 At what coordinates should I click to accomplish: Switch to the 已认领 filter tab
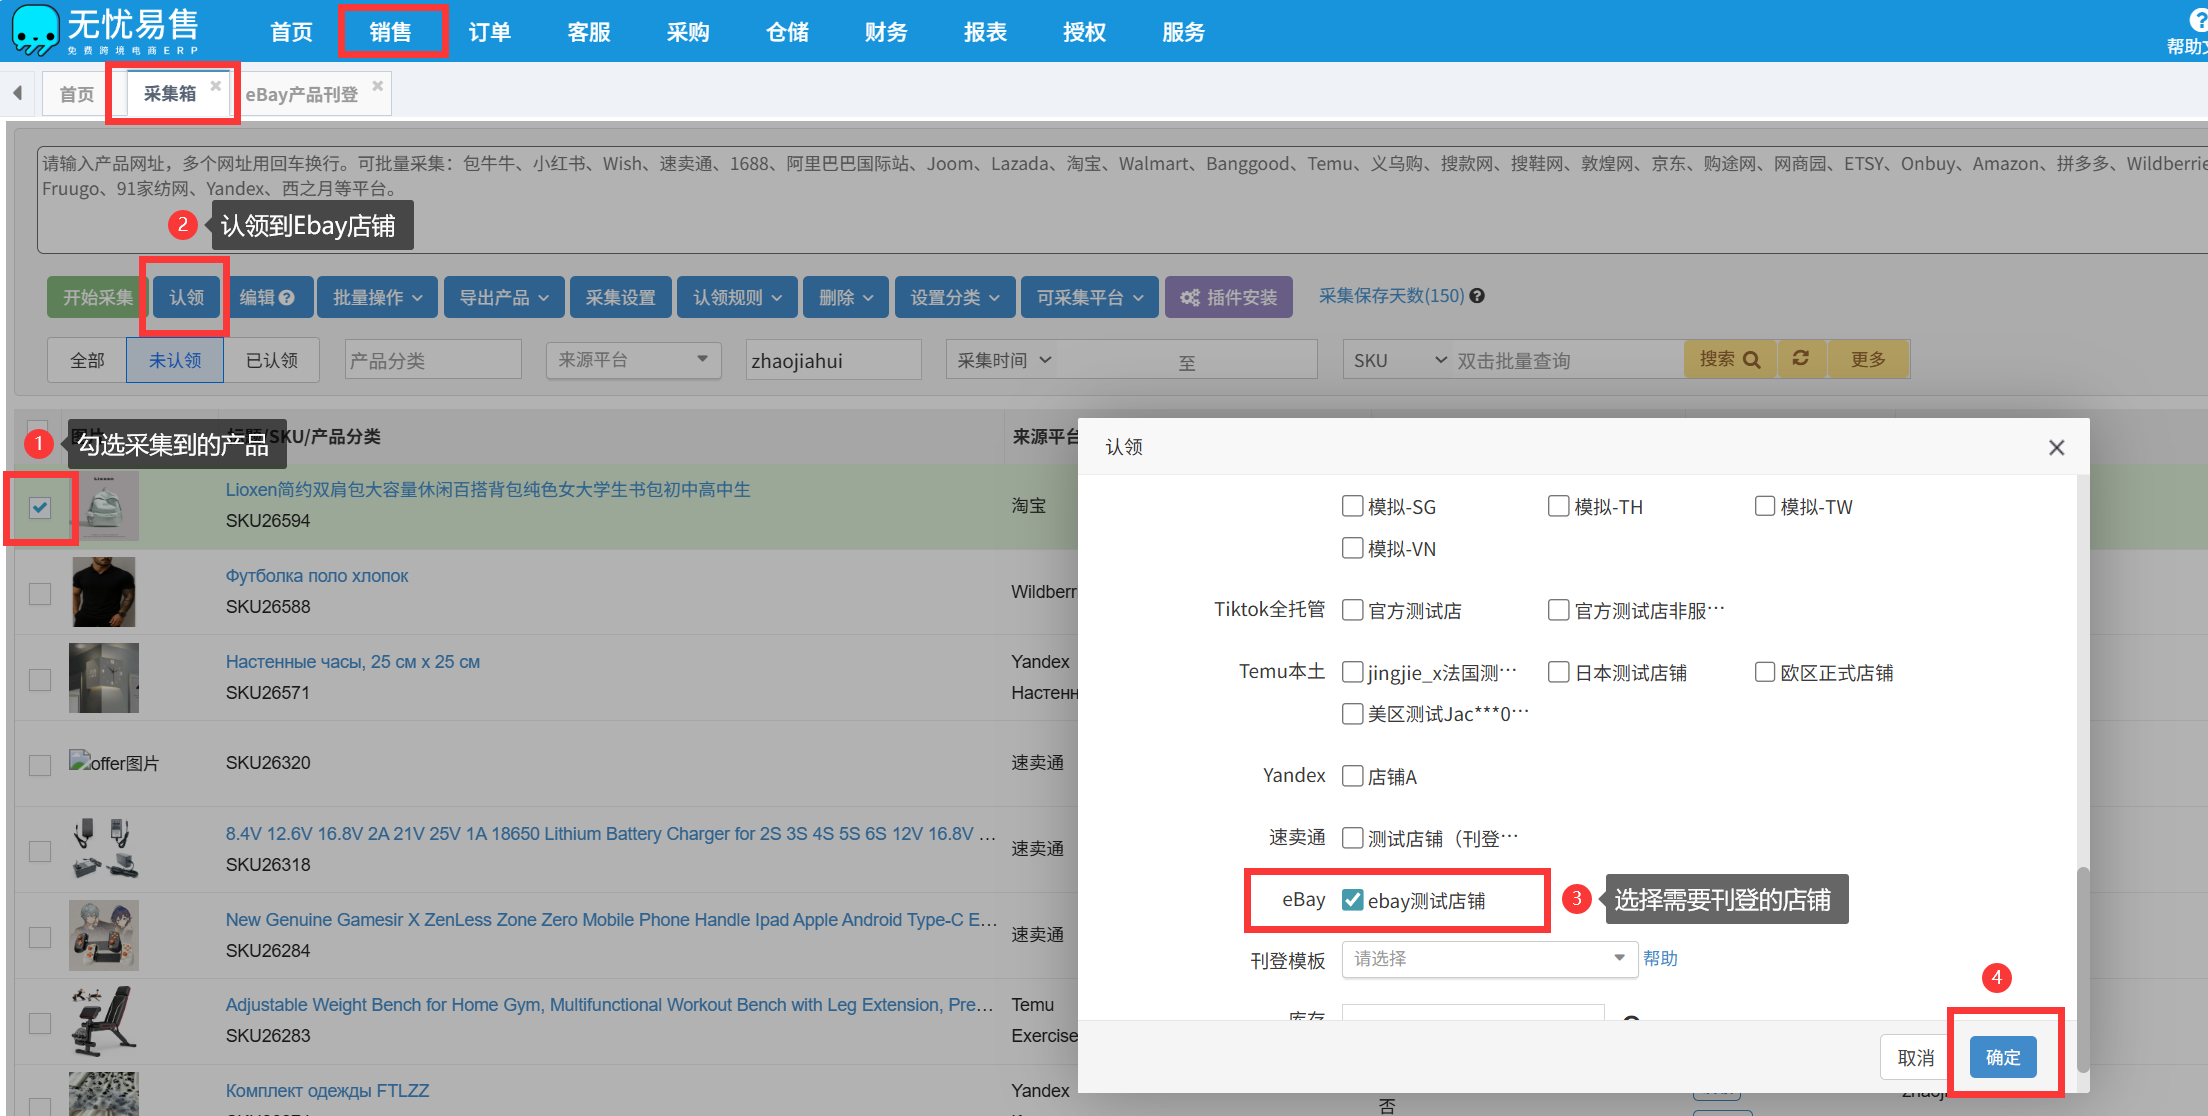pyautogui.click(x=272, y=360)
